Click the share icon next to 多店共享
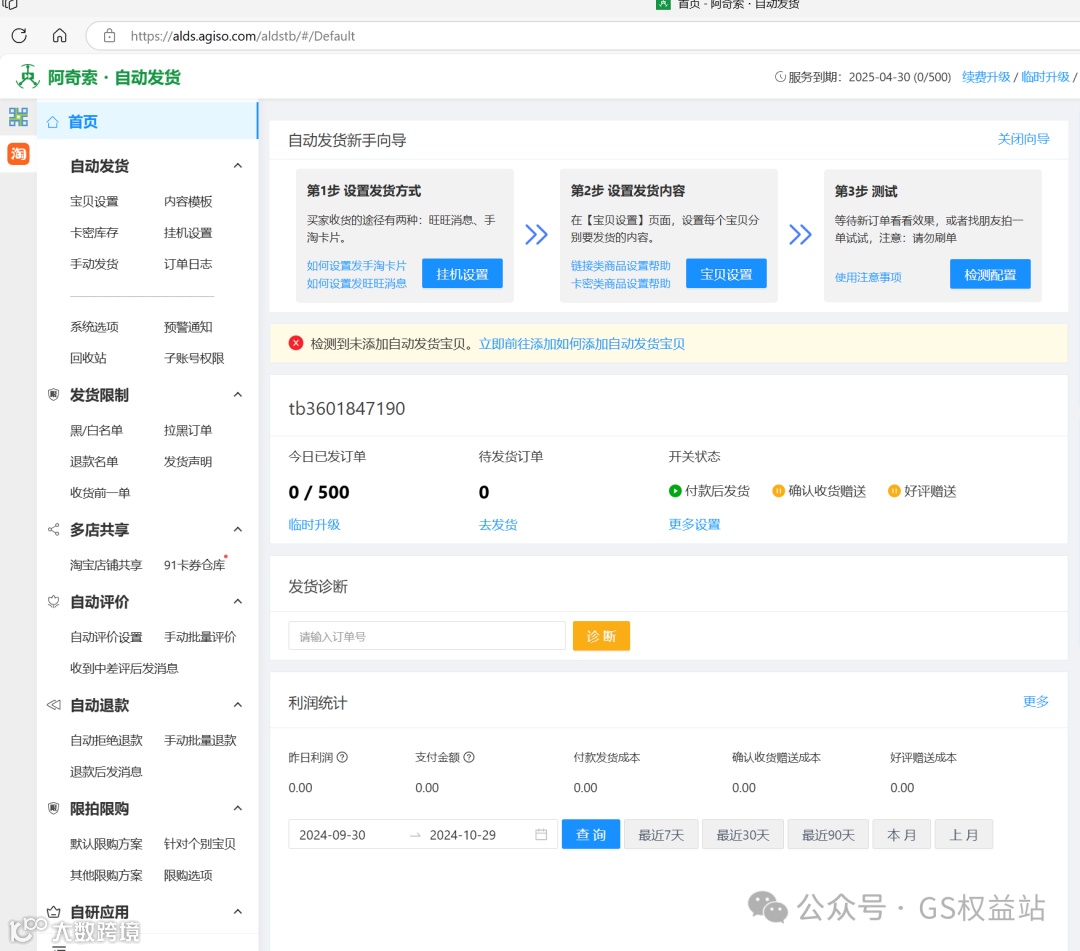The height and width of the screenshot is (951, 1080). pos(53,530)
